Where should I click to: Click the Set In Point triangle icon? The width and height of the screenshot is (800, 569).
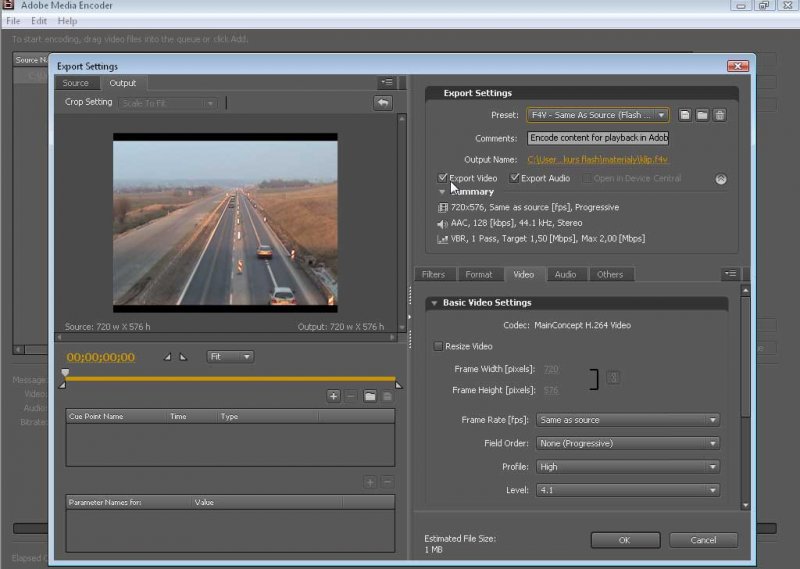168,357
